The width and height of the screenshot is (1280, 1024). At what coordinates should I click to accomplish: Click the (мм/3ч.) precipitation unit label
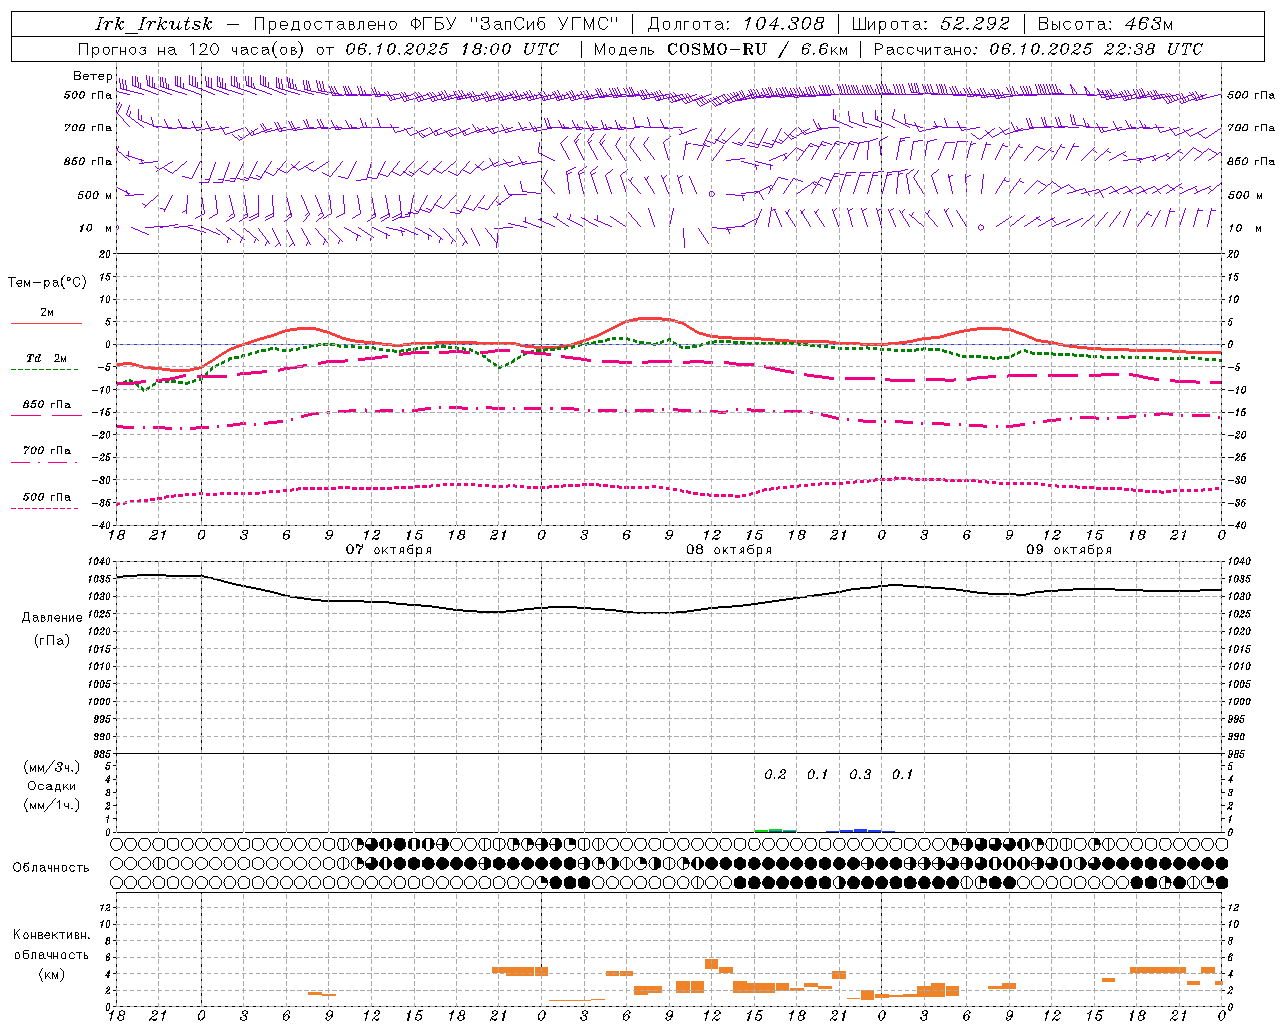click(x=52, y=767)
